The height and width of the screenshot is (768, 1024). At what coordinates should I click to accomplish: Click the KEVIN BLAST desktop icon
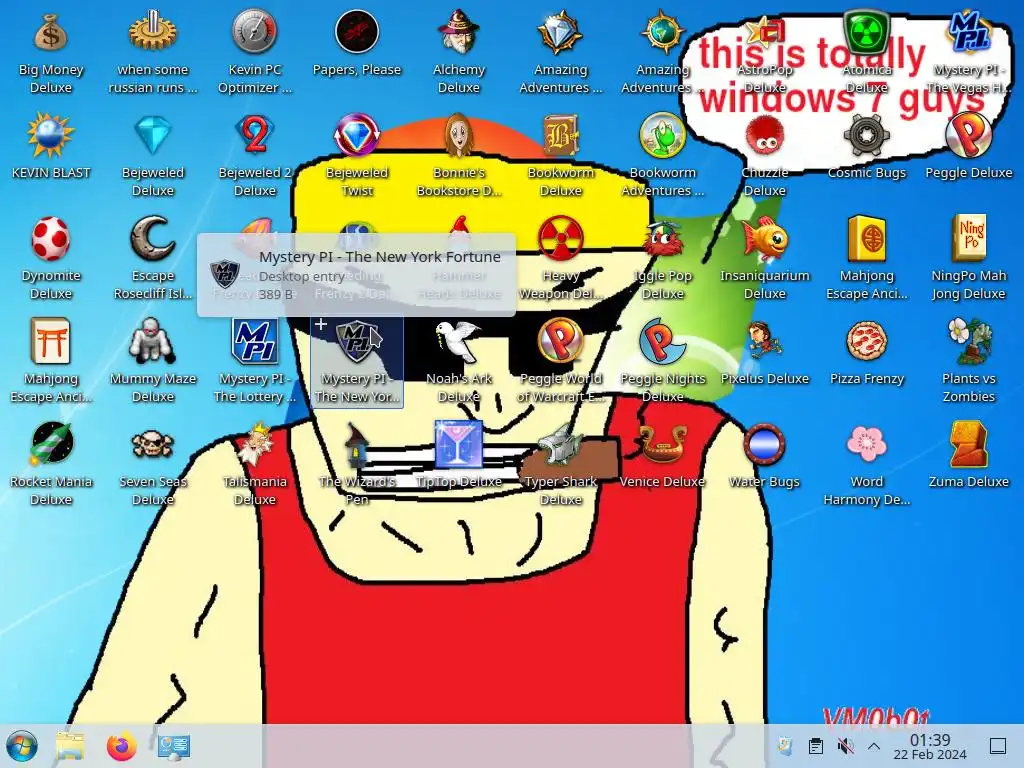[51, 135]
